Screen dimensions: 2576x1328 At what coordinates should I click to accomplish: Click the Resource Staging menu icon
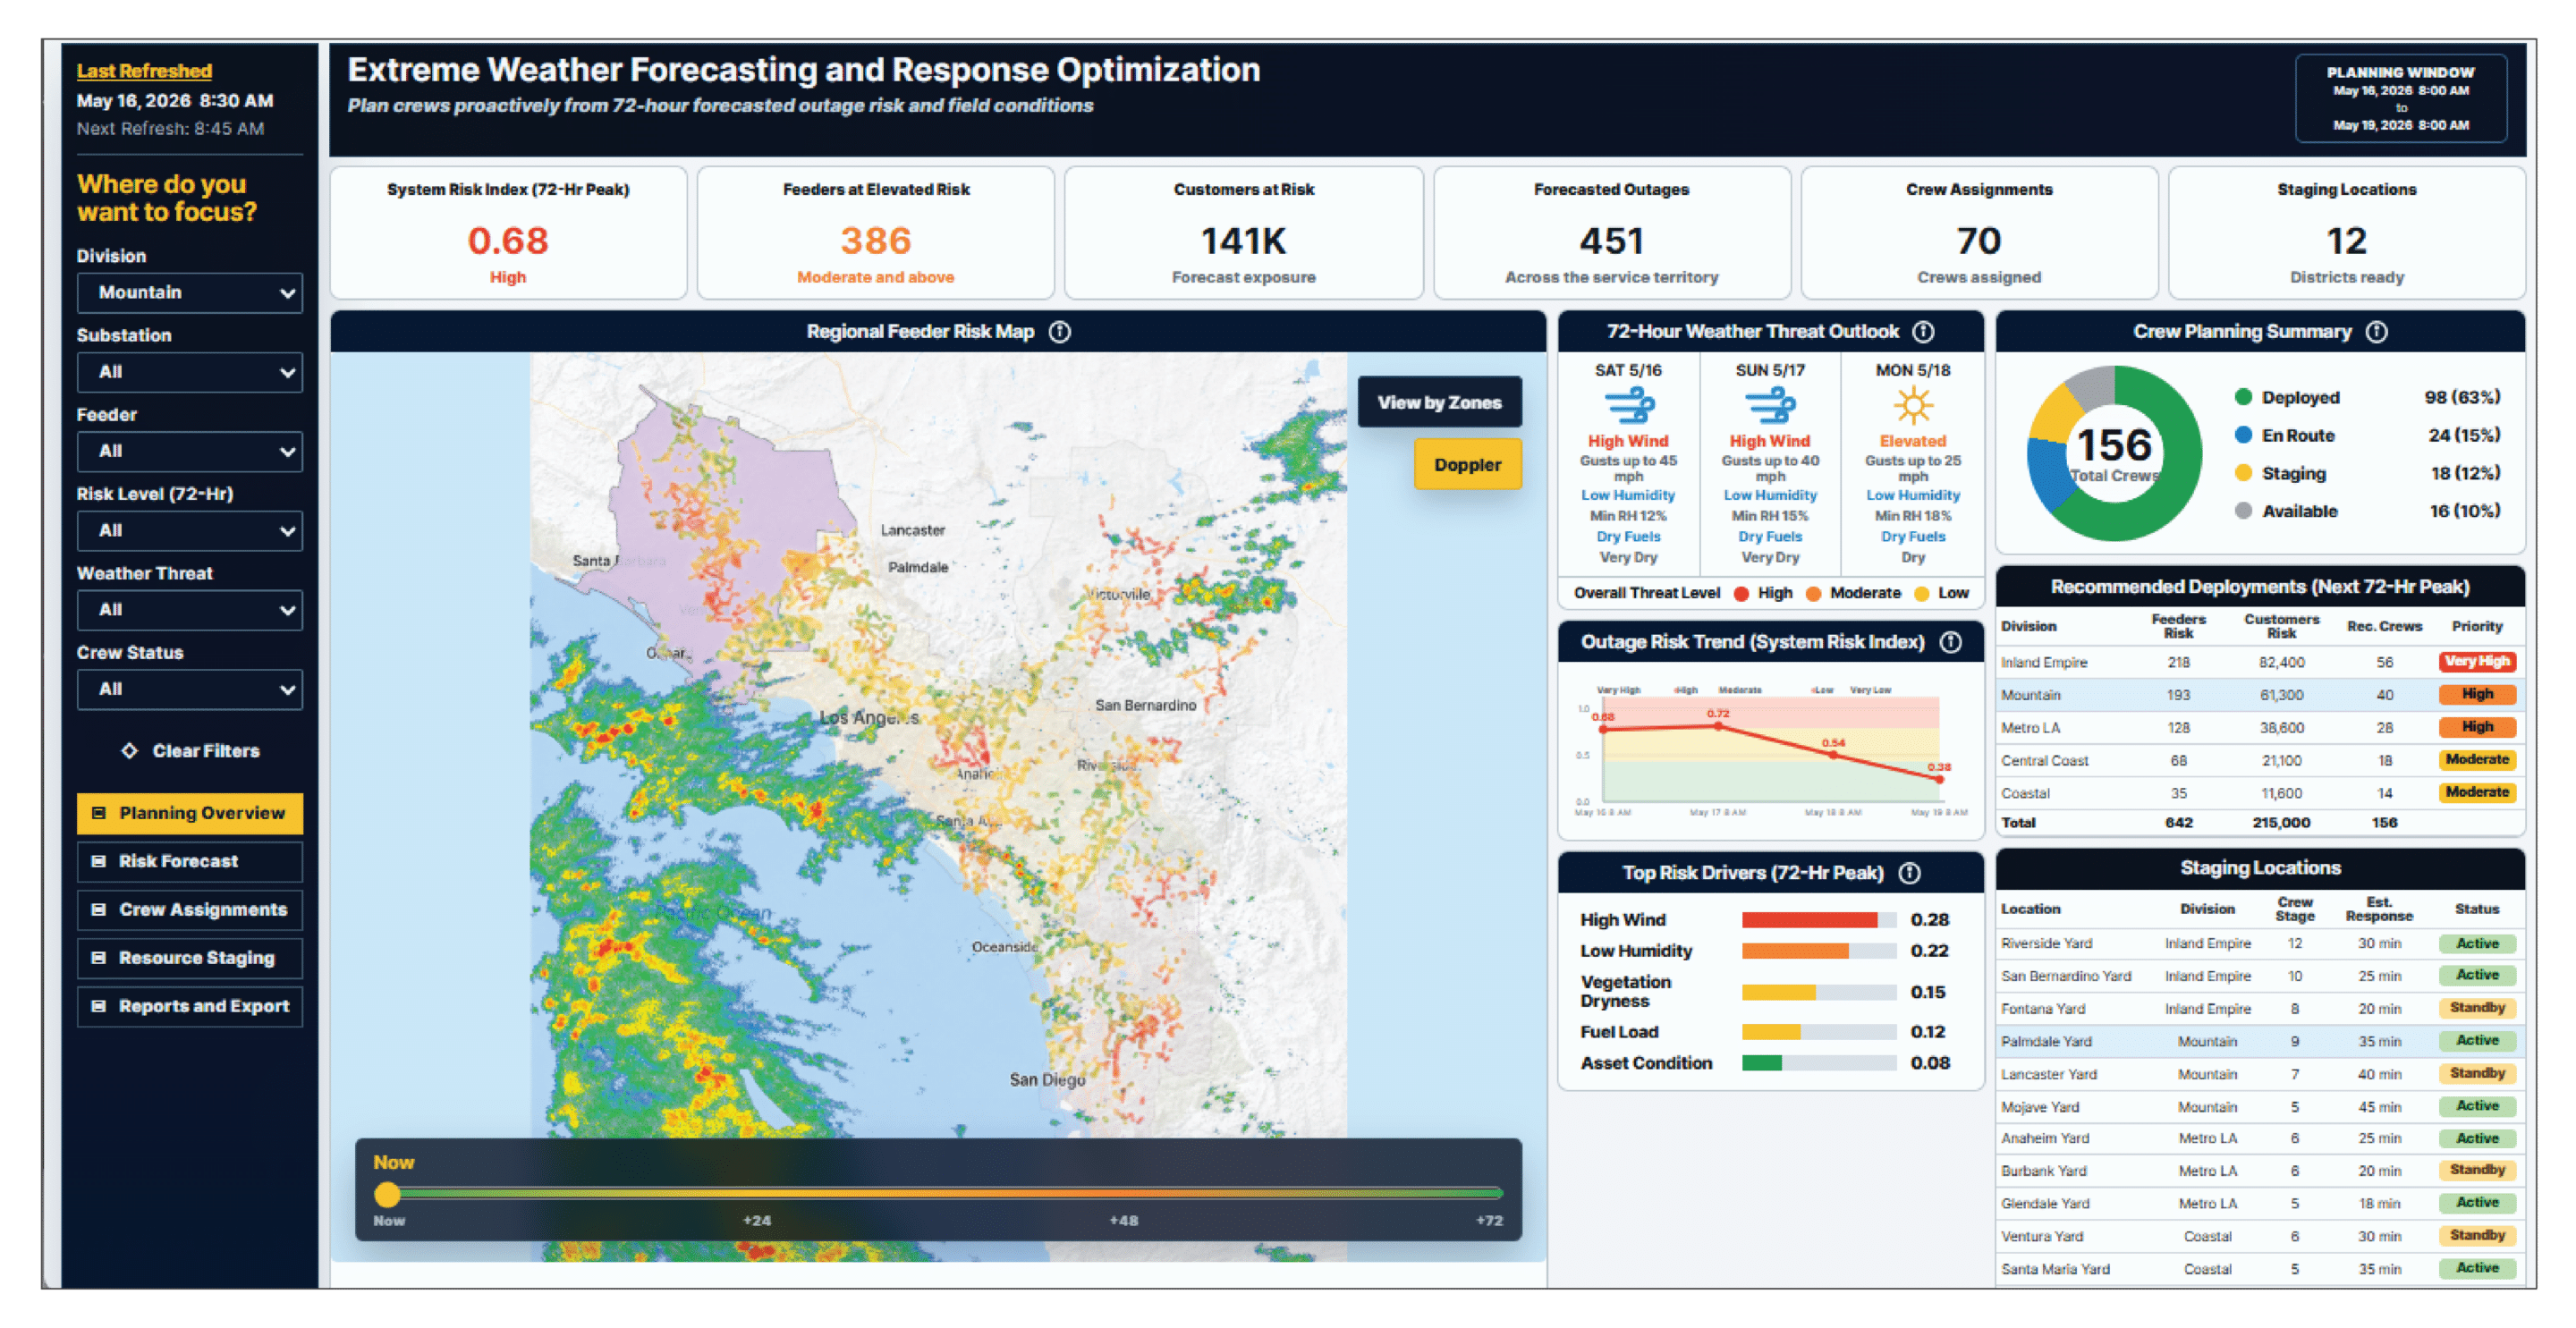99,958
